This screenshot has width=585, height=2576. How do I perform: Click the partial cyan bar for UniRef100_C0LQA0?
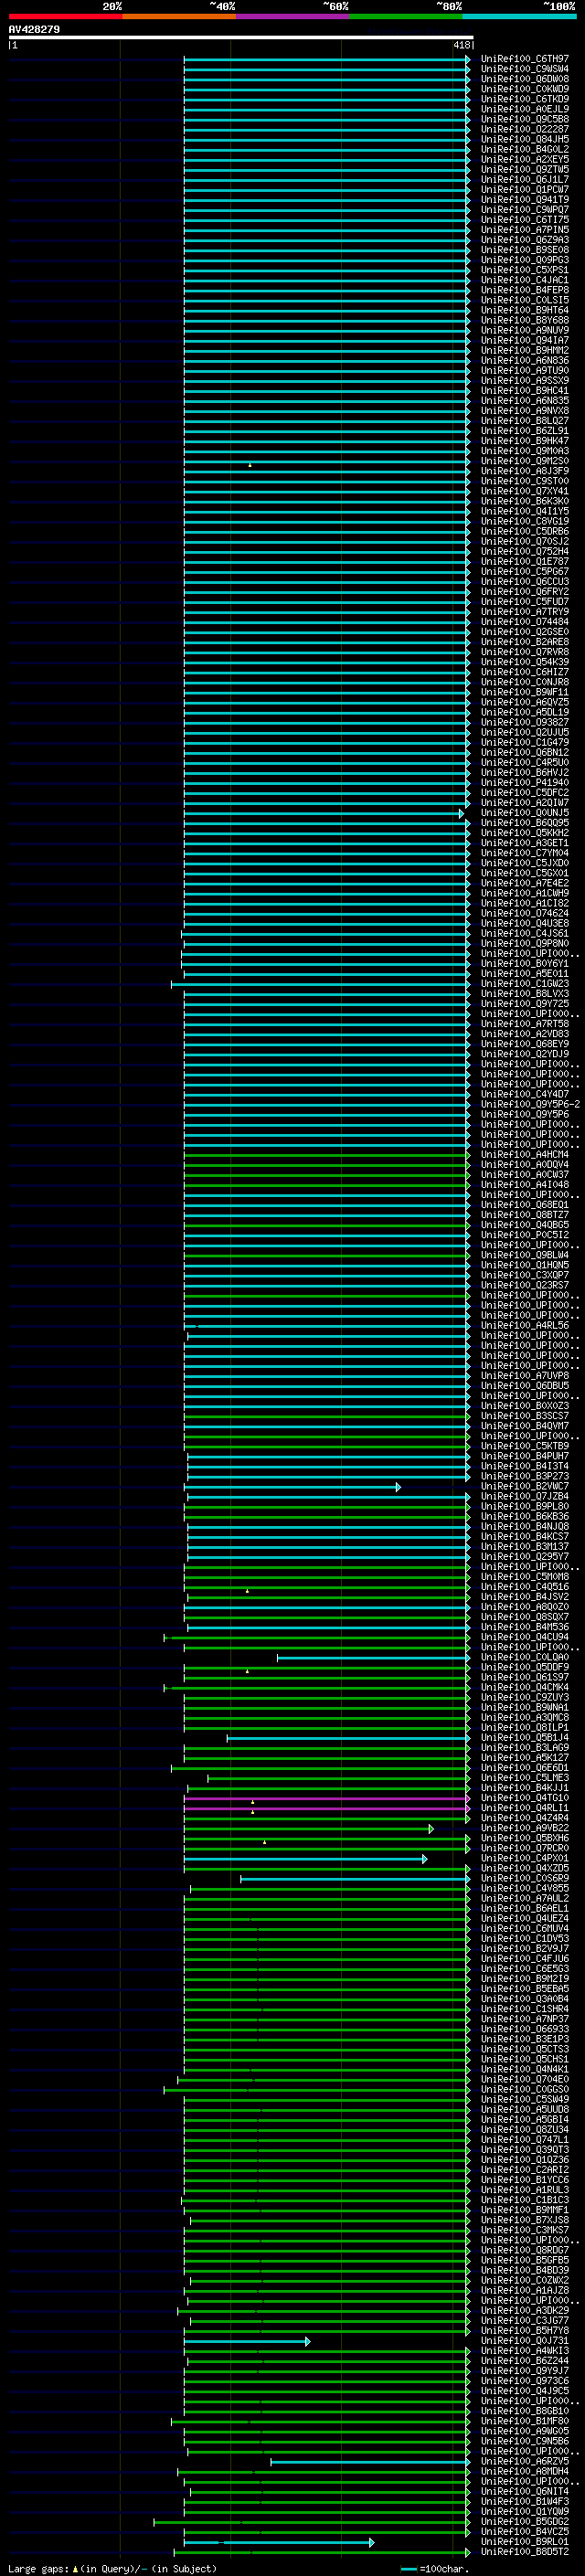[x=373, y=1658]
